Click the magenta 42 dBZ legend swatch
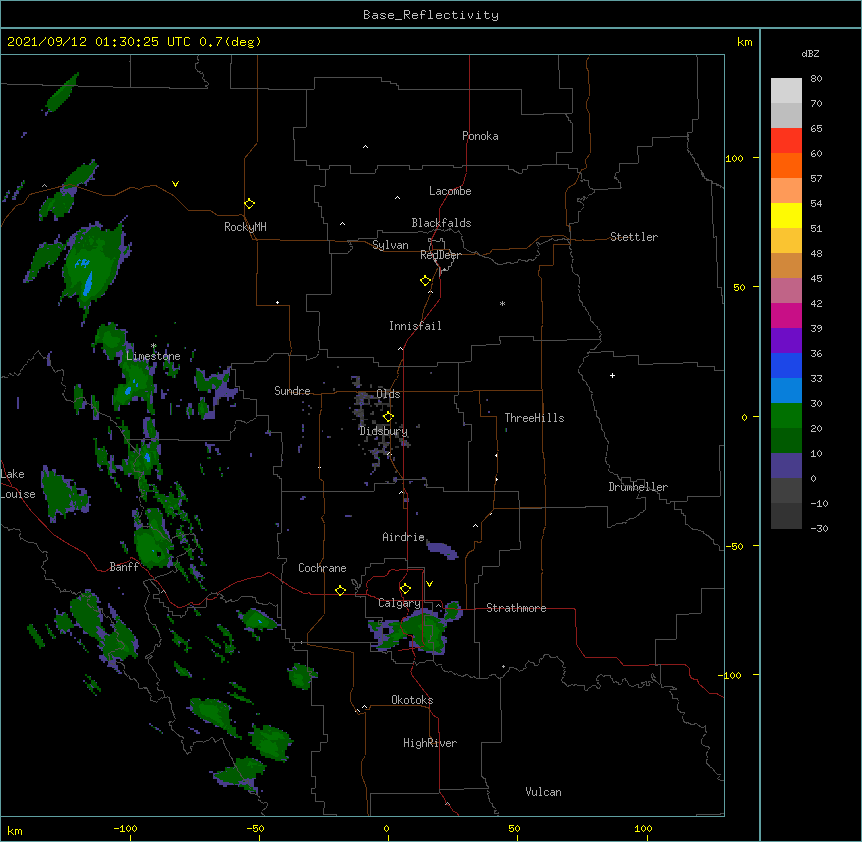This screenshot has height=842, width=862. coord(786,315)
